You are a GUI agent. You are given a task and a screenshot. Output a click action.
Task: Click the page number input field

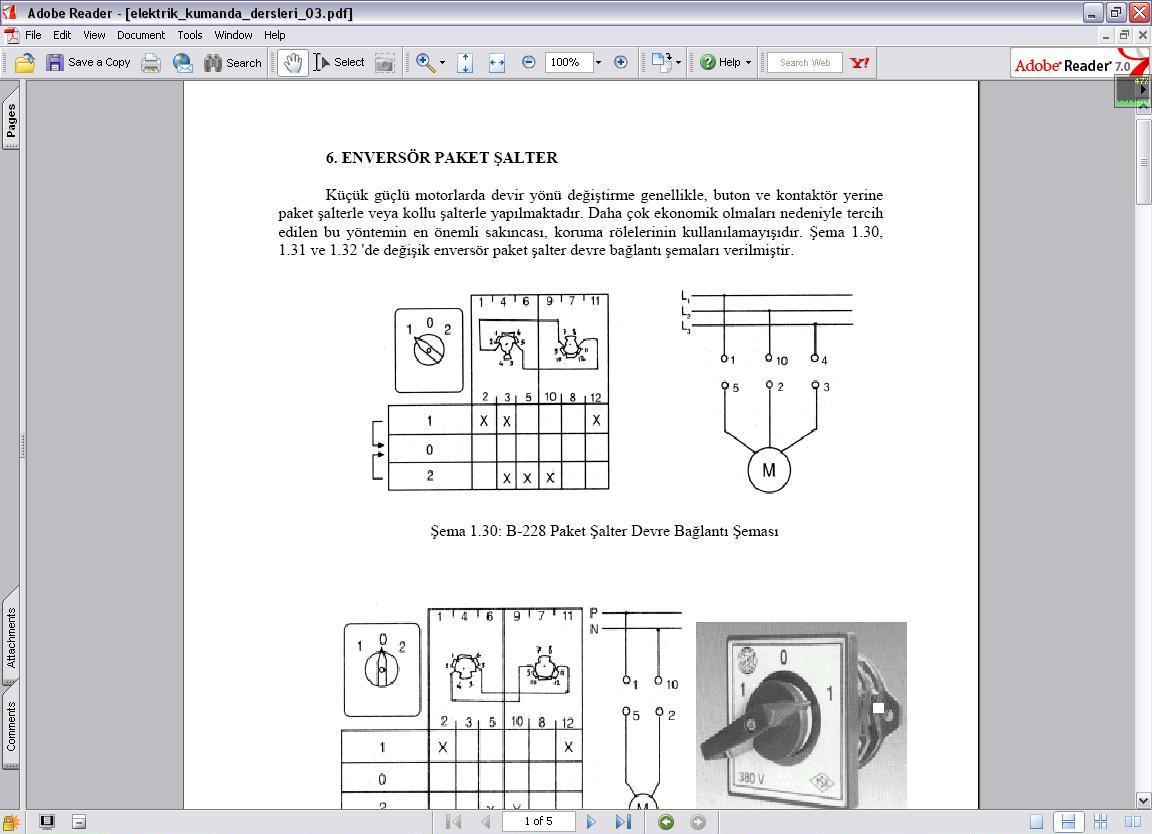pyautogui.click(x=538, y=821)
